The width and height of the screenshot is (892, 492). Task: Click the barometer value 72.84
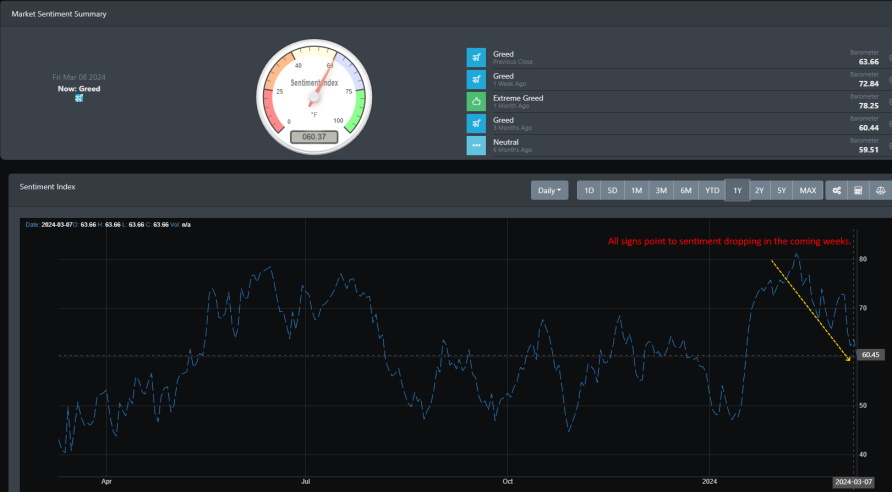tap(869, 84)
